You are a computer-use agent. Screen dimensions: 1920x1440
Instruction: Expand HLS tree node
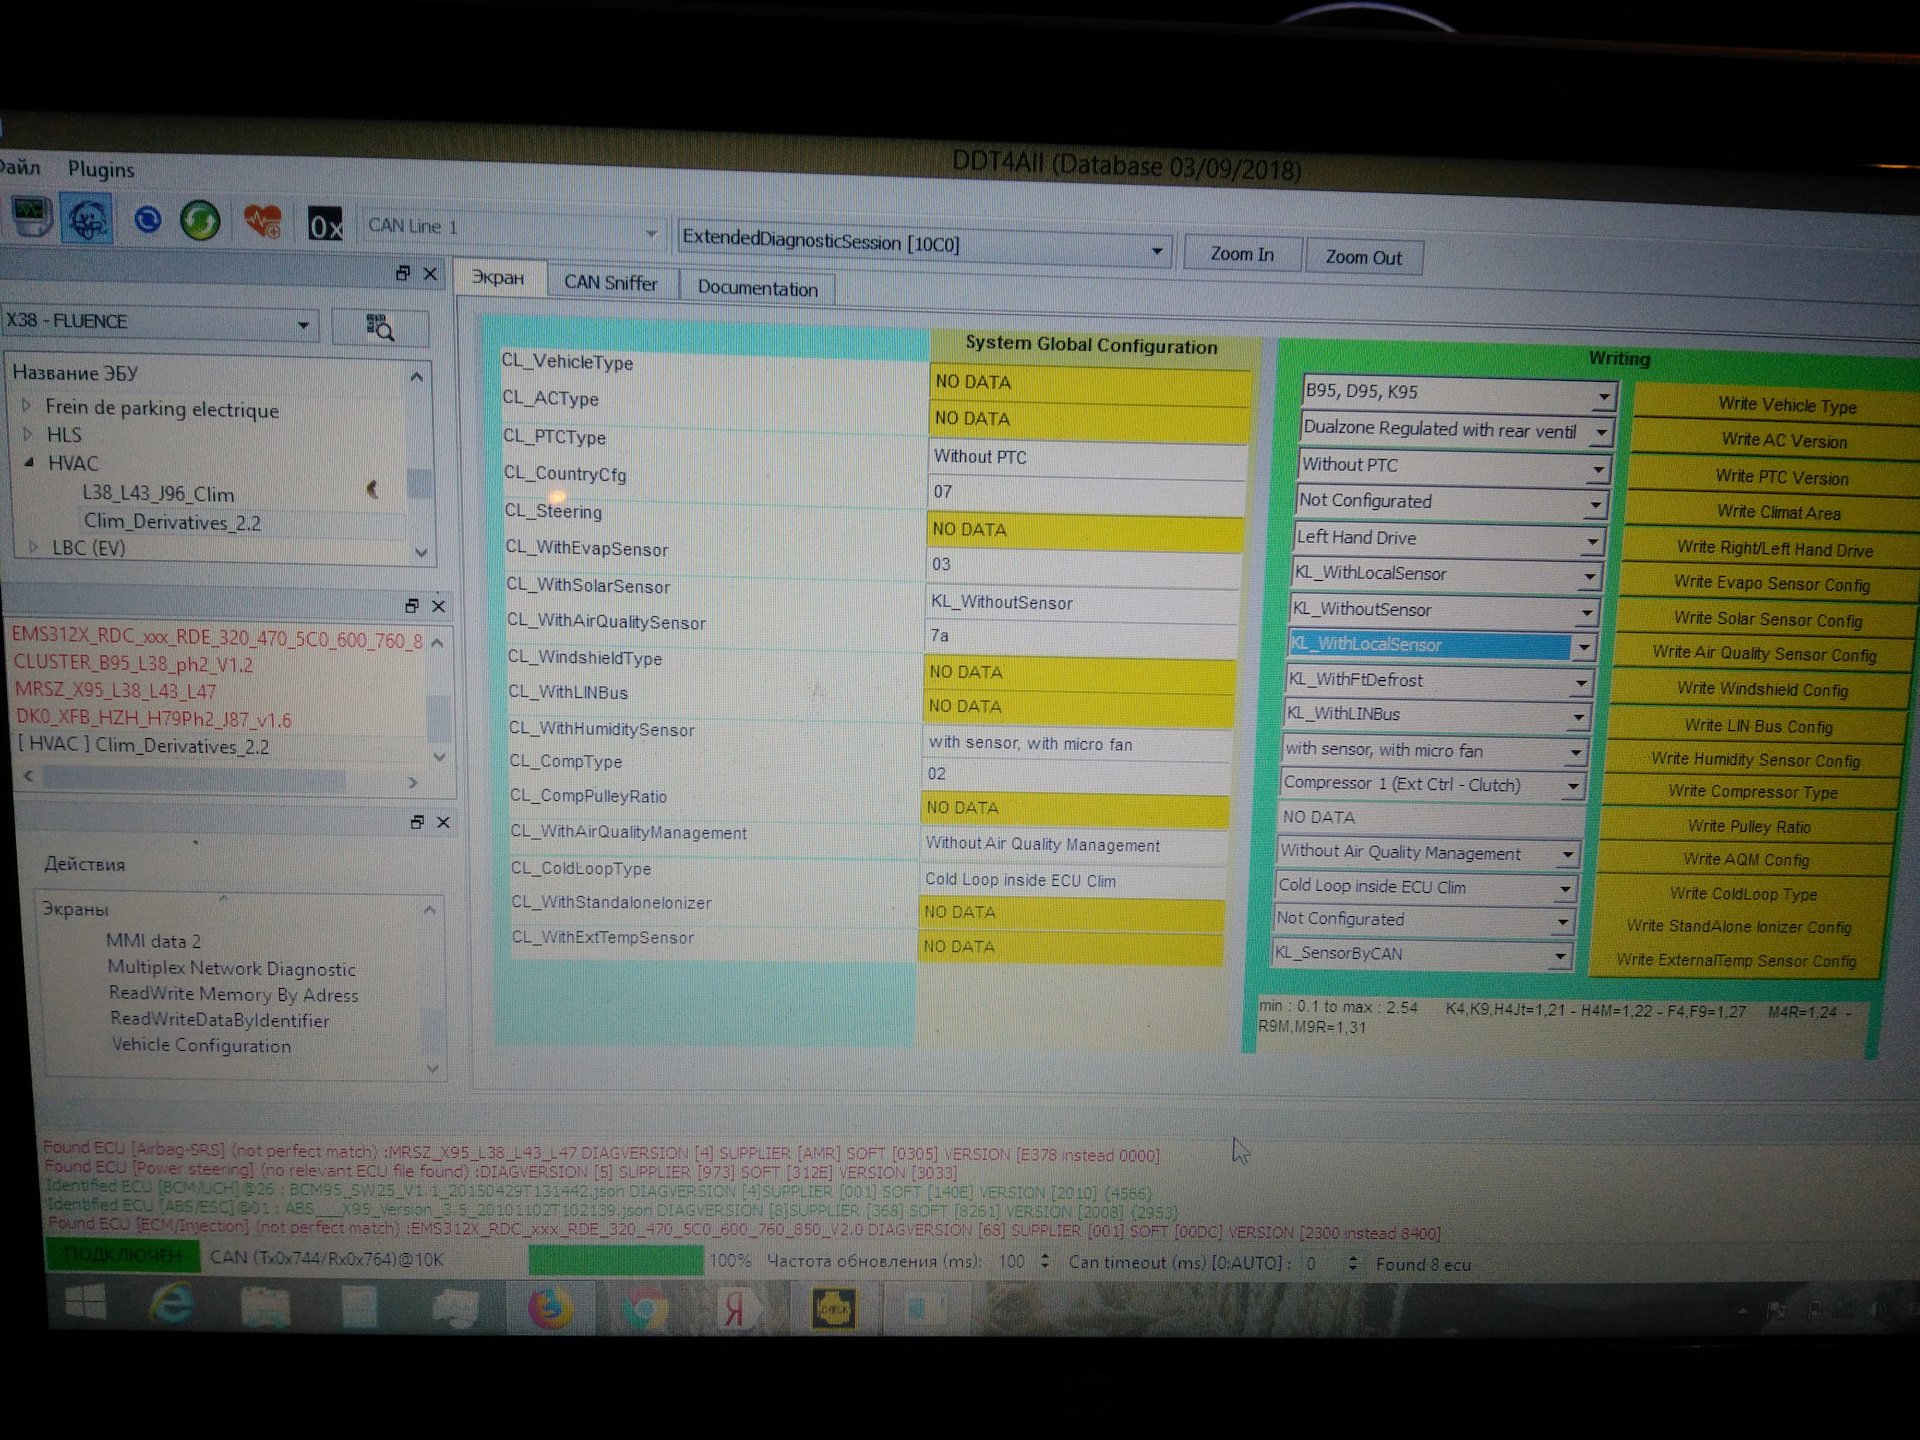click(28, 434)
